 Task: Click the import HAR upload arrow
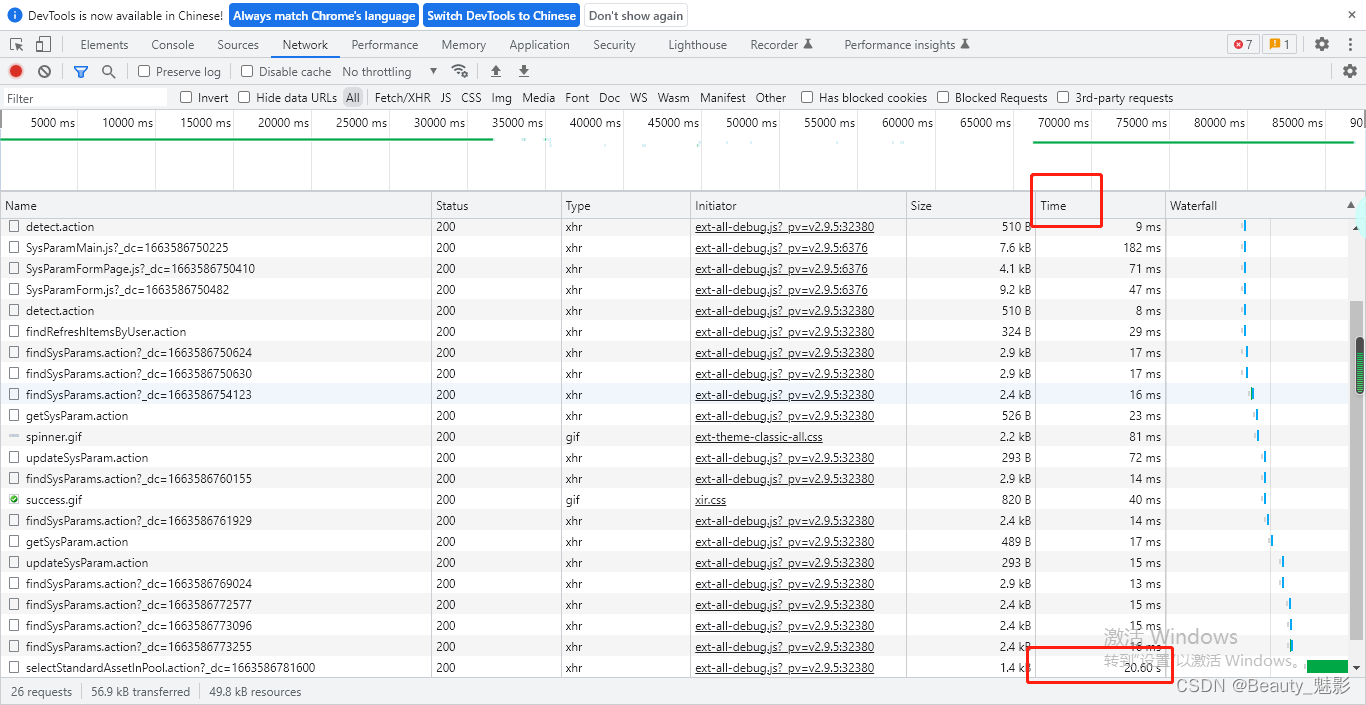tap(496, 72)
